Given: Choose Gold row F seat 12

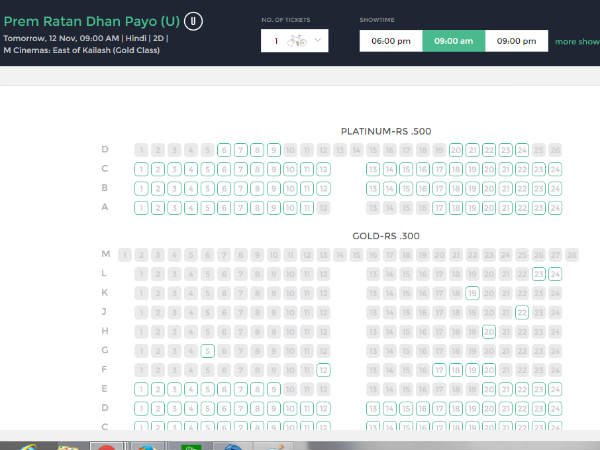Looking at the screenshot, I should tap(323, 370).
